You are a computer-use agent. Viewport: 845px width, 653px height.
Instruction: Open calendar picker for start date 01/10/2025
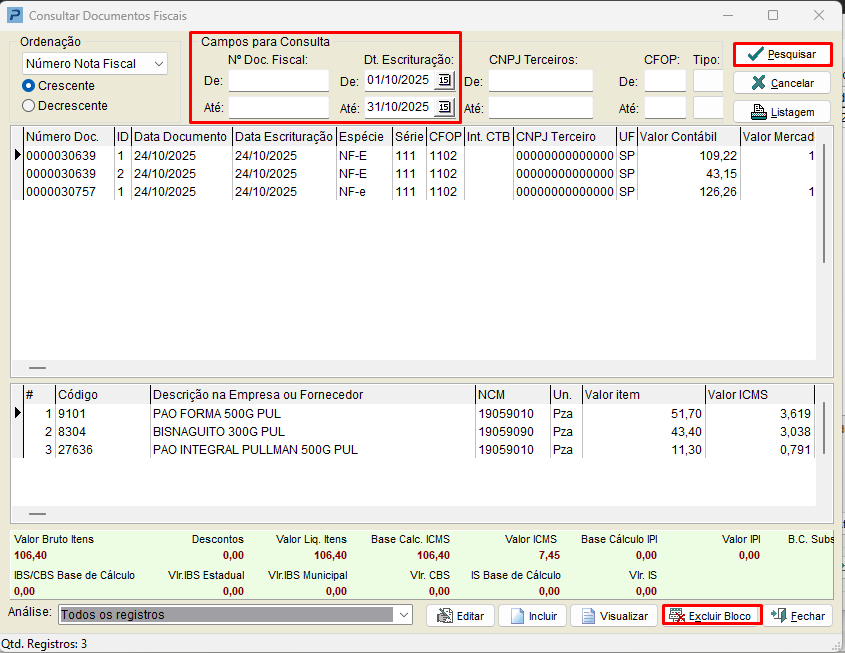tap(444, 80)
